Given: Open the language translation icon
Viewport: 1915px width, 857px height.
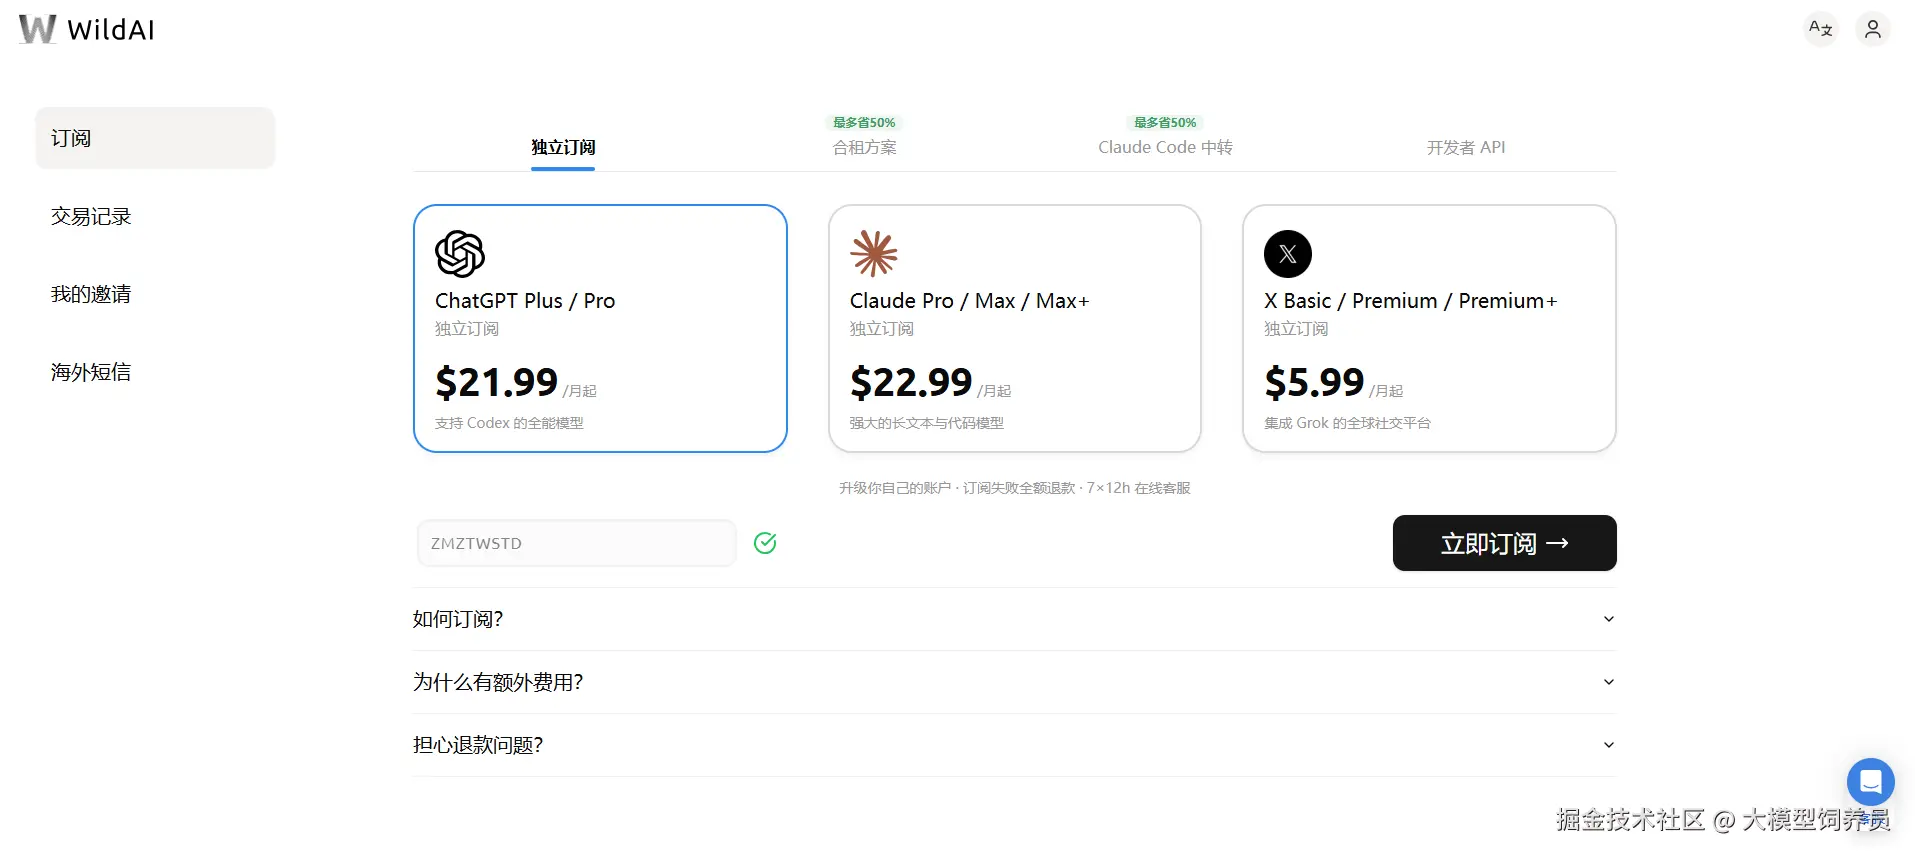Looking at the screenshot, I should click(x=1820, y=29).
